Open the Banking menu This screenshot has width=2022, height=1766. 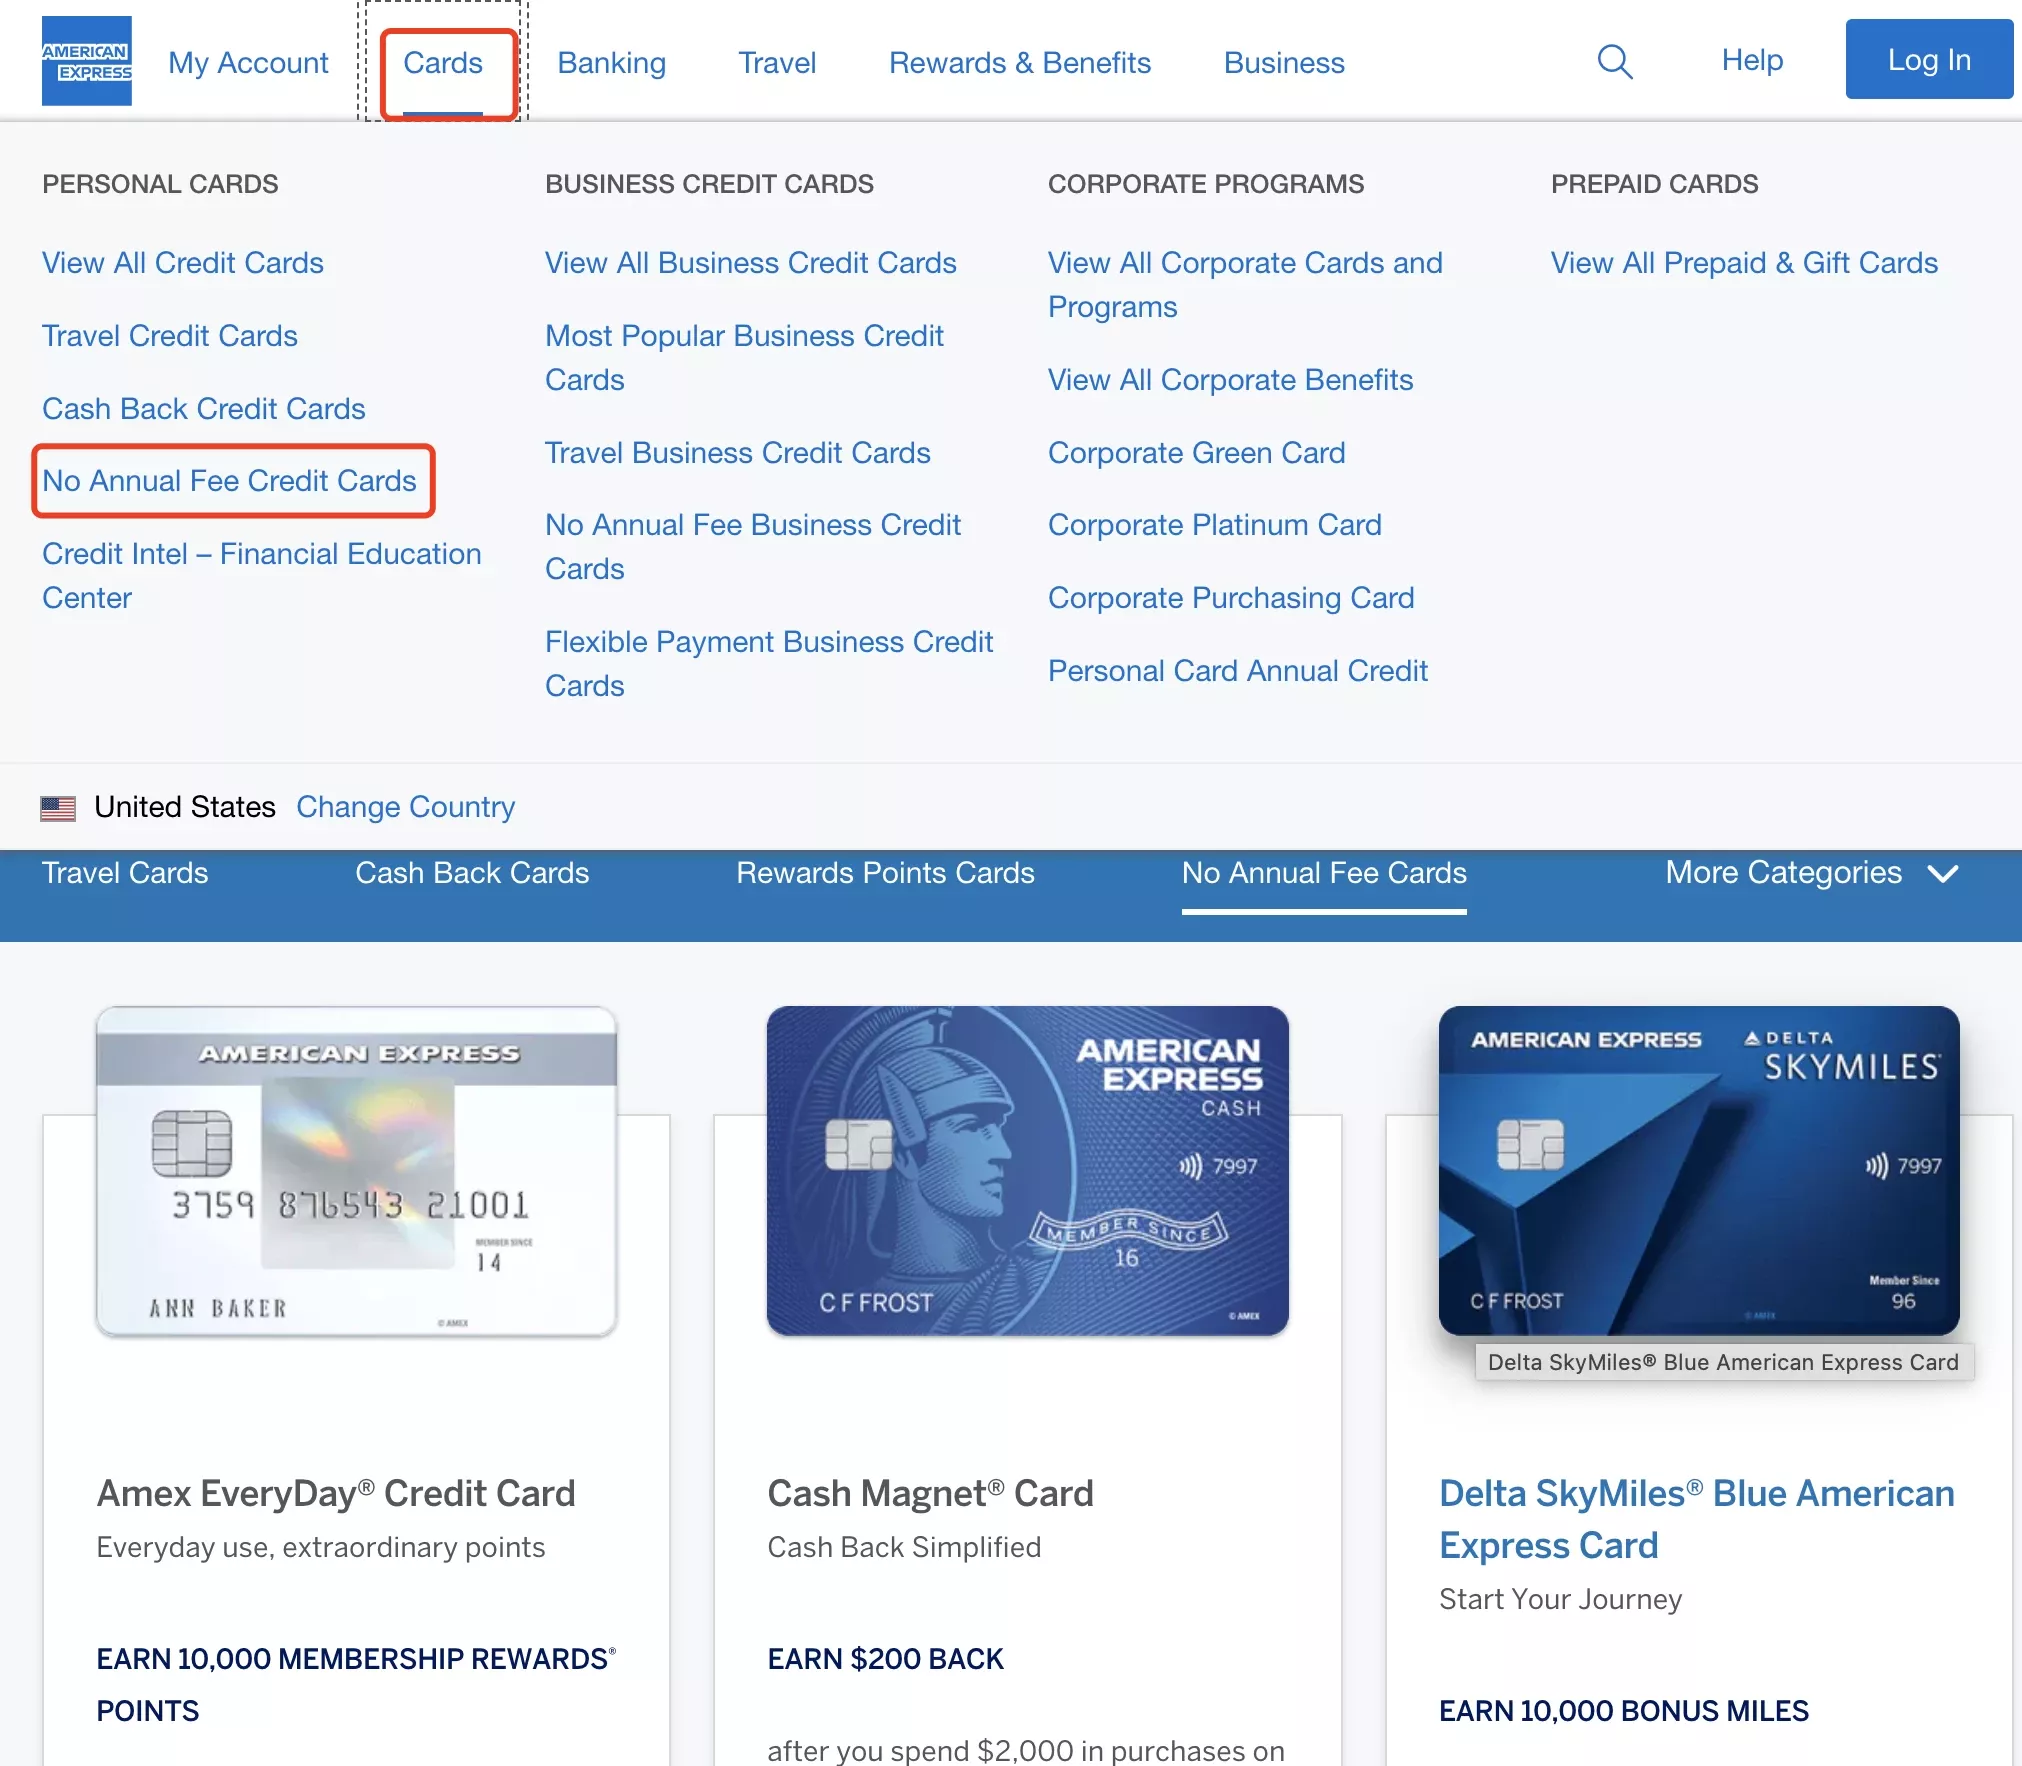611,62
